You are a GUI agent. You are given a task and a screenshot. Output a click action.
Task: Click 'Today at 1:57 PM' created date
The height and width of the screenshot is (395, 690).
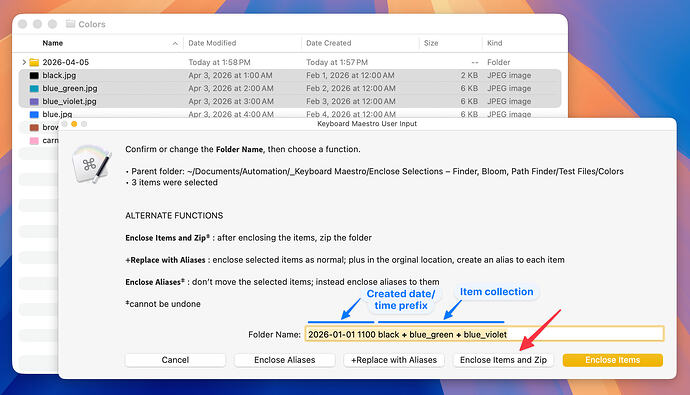(337, 62)
